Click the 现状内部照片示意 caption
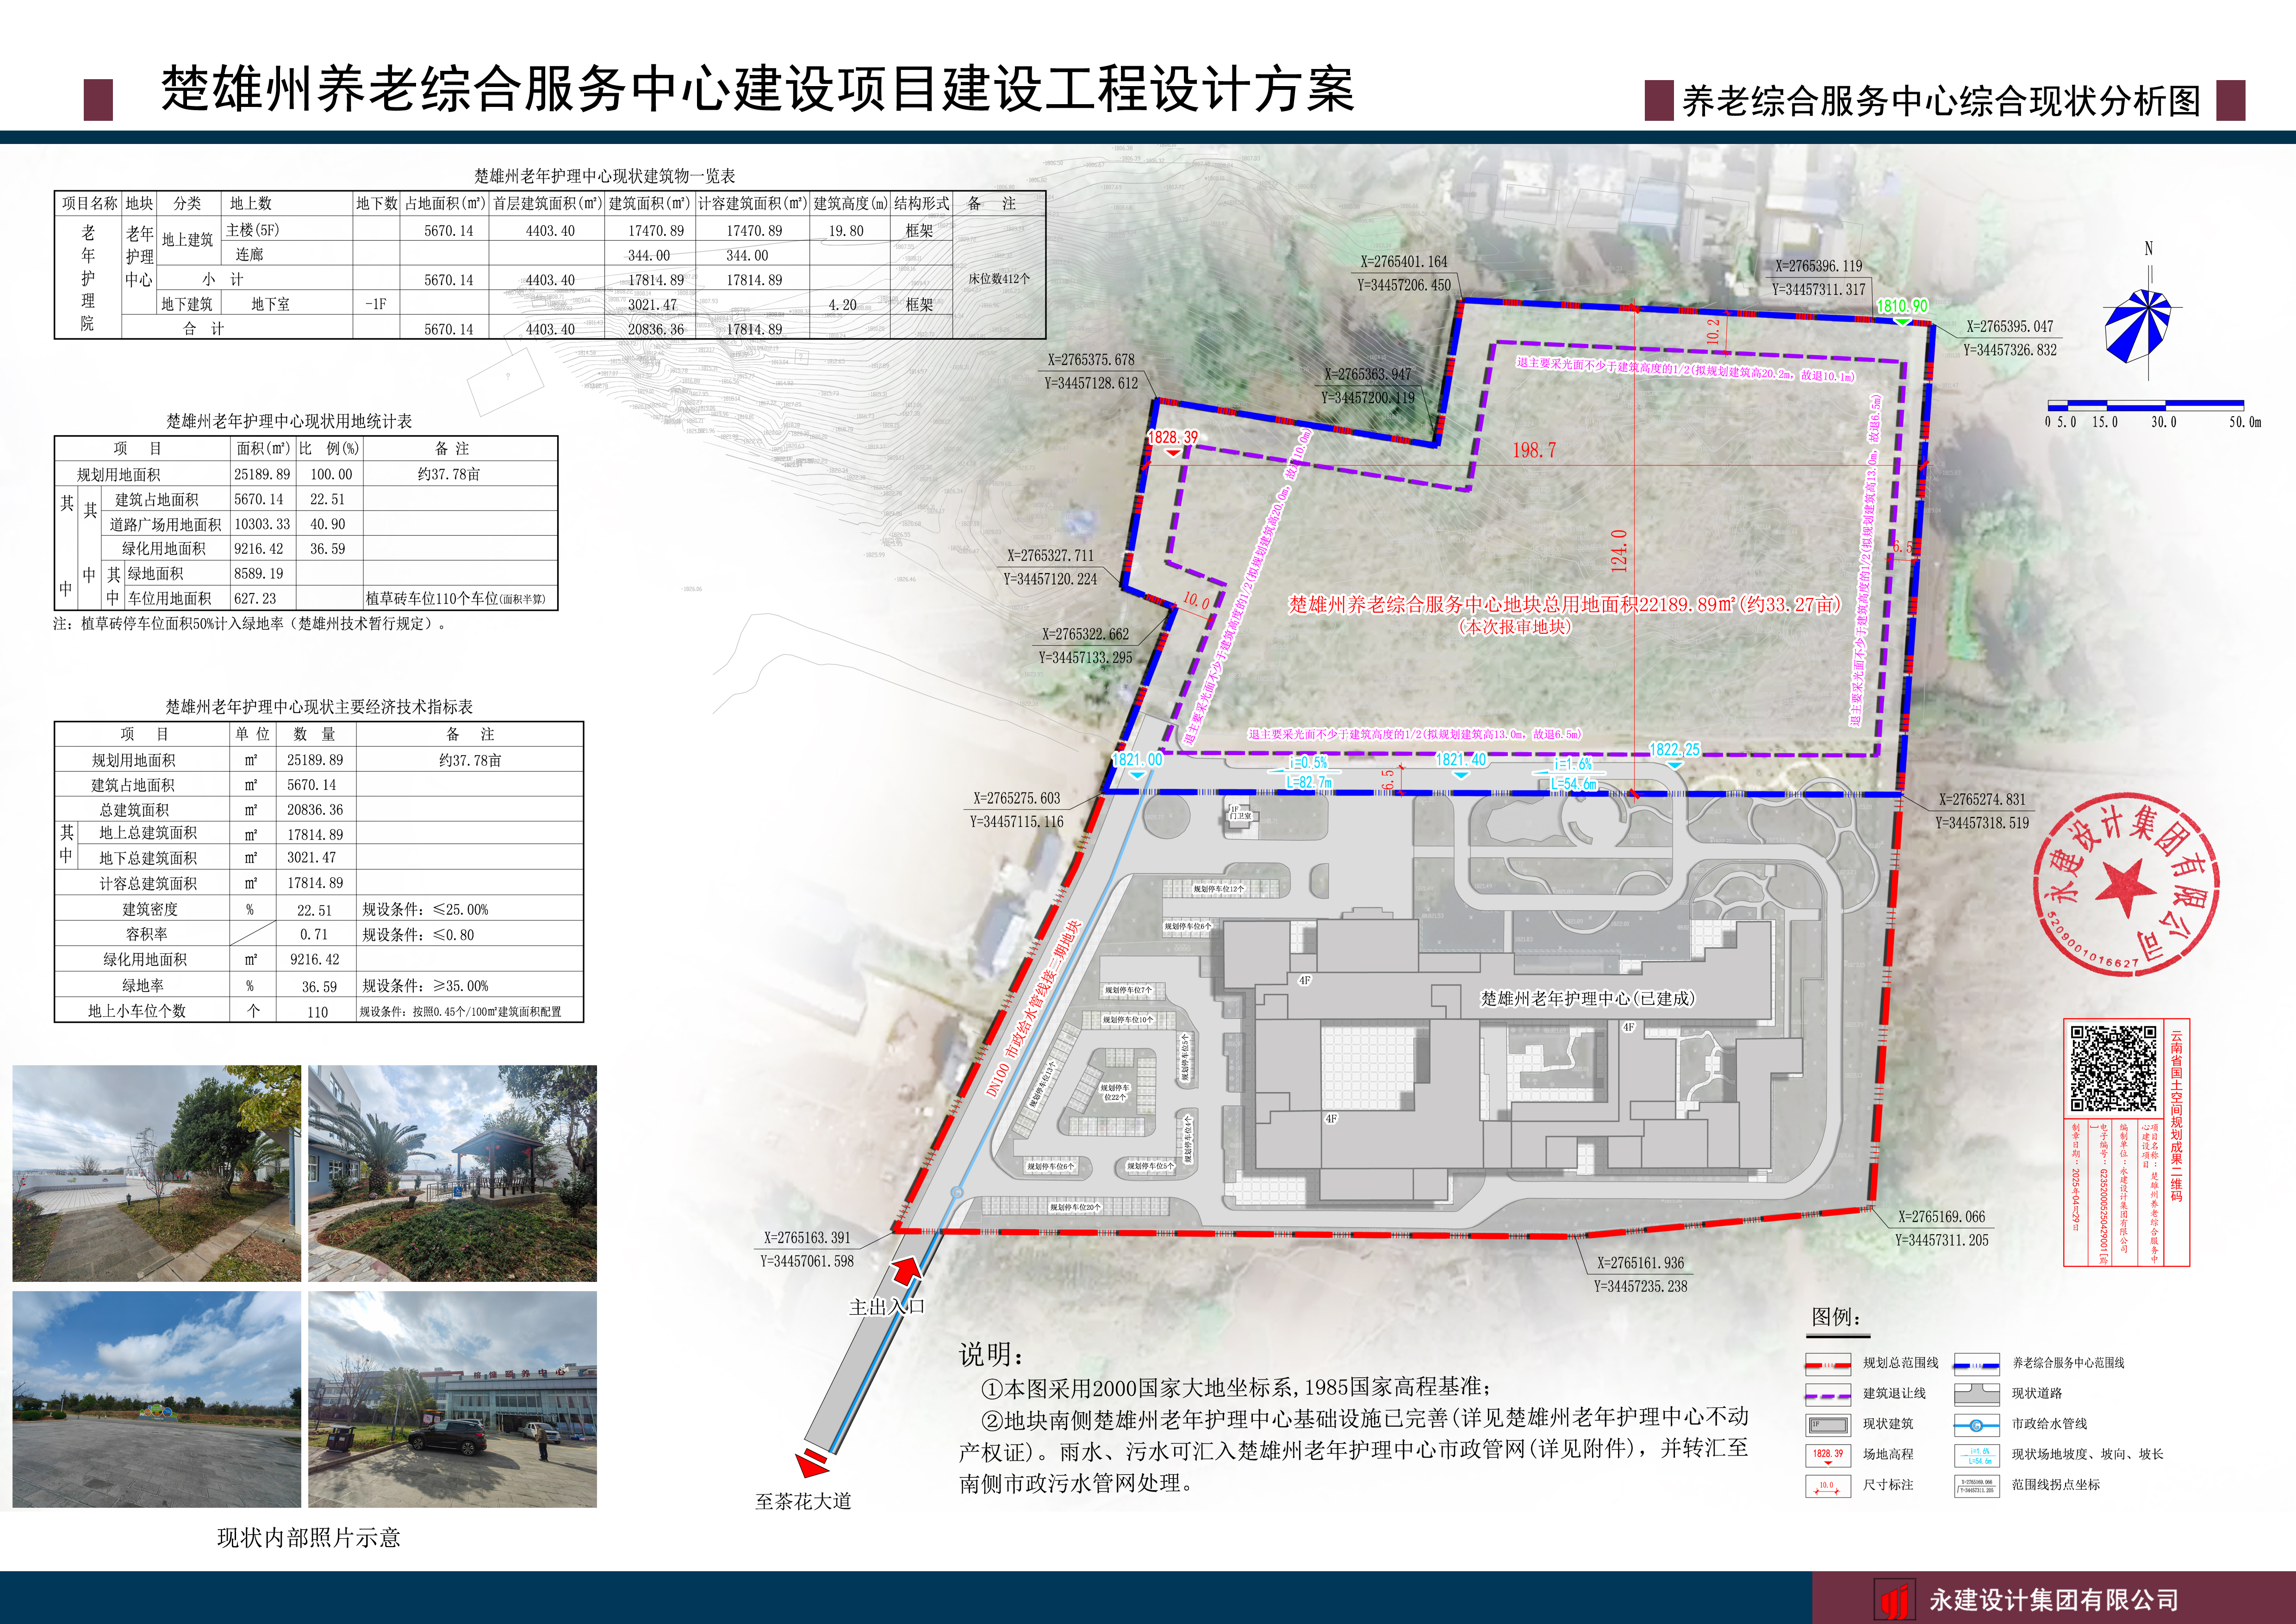The width and height of the screenshot is (2296, 1624). click(x=309, y=1538)
